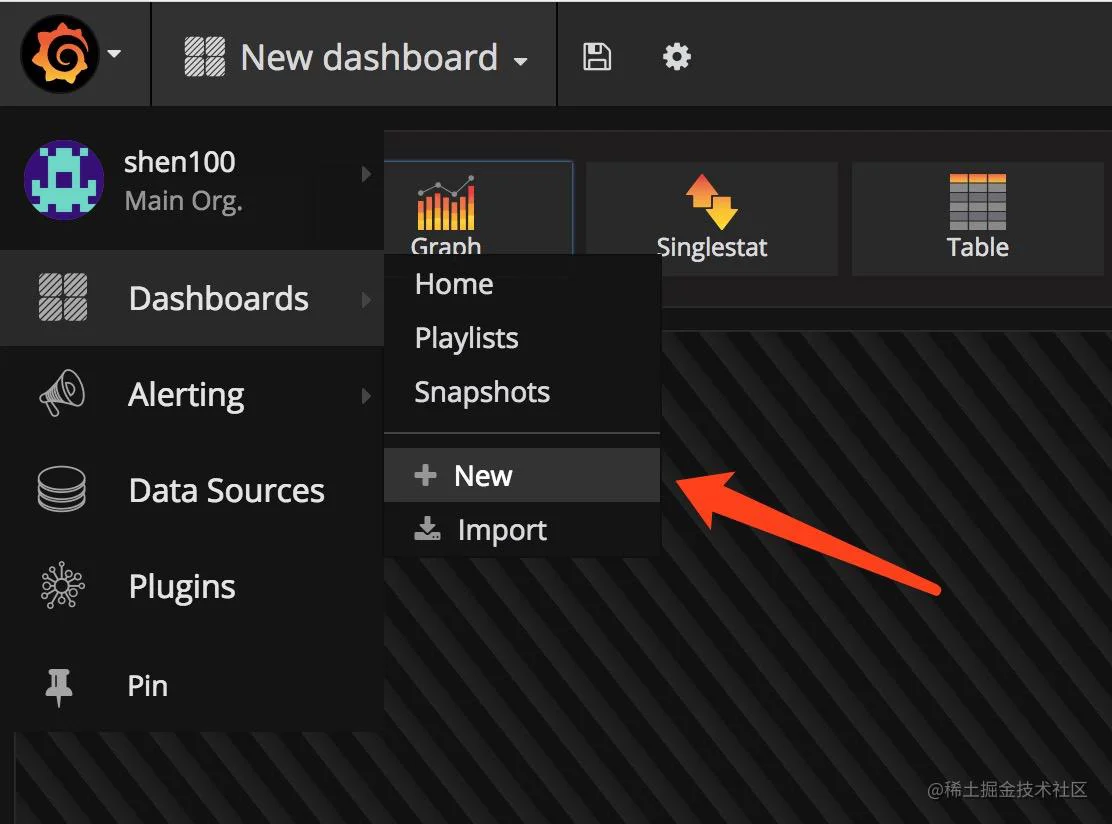Open Data Sources from the sidebar
The height and width of the screenshot is (824, 1112).
pyautogui.click(x=191, y=491)
